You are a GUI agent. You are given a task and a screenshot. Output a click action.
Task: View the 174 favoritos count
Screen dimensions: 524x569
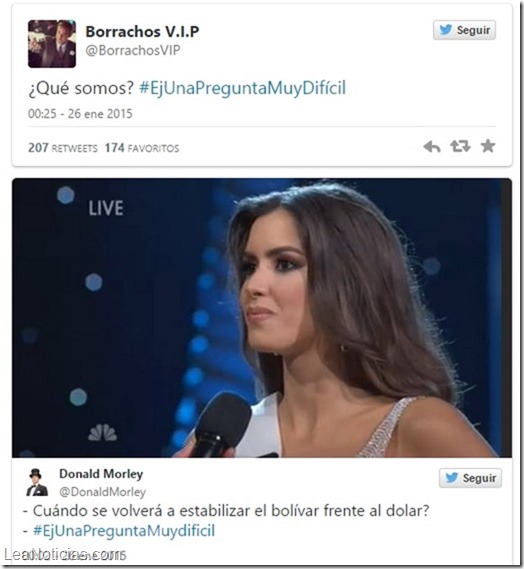point(142,148)
